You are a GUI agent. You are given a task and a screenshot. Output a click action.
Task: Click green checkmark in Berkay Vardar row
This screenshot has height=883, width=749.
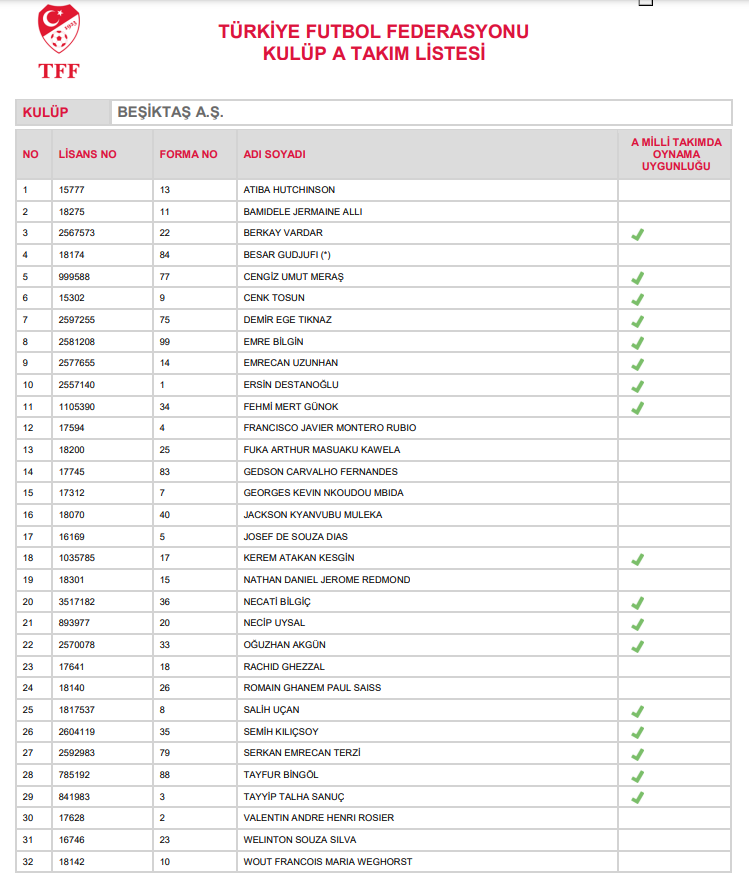(x=637, y=234)
